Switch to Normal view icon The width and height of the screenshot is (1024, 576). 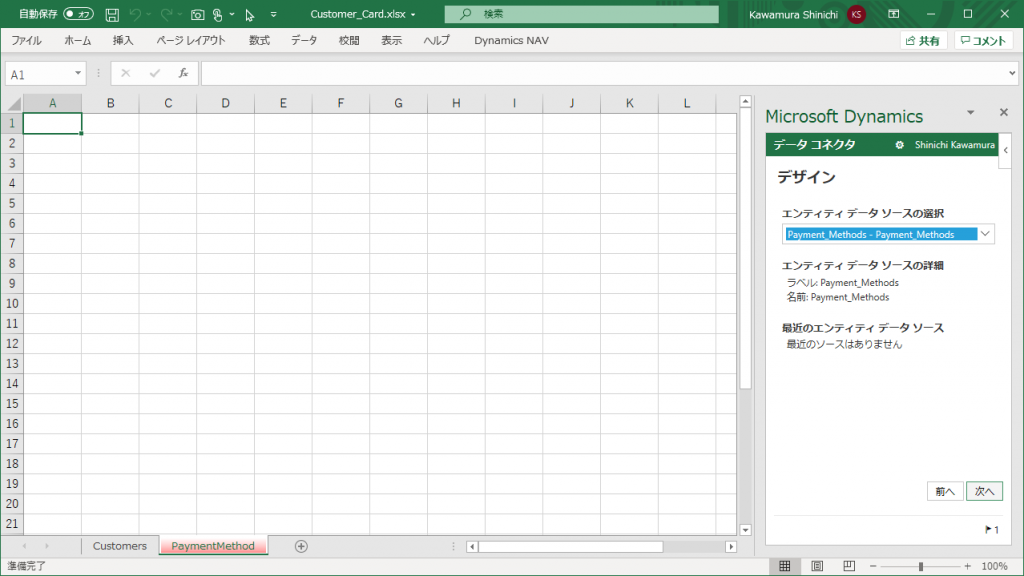[x=785, y=566]
